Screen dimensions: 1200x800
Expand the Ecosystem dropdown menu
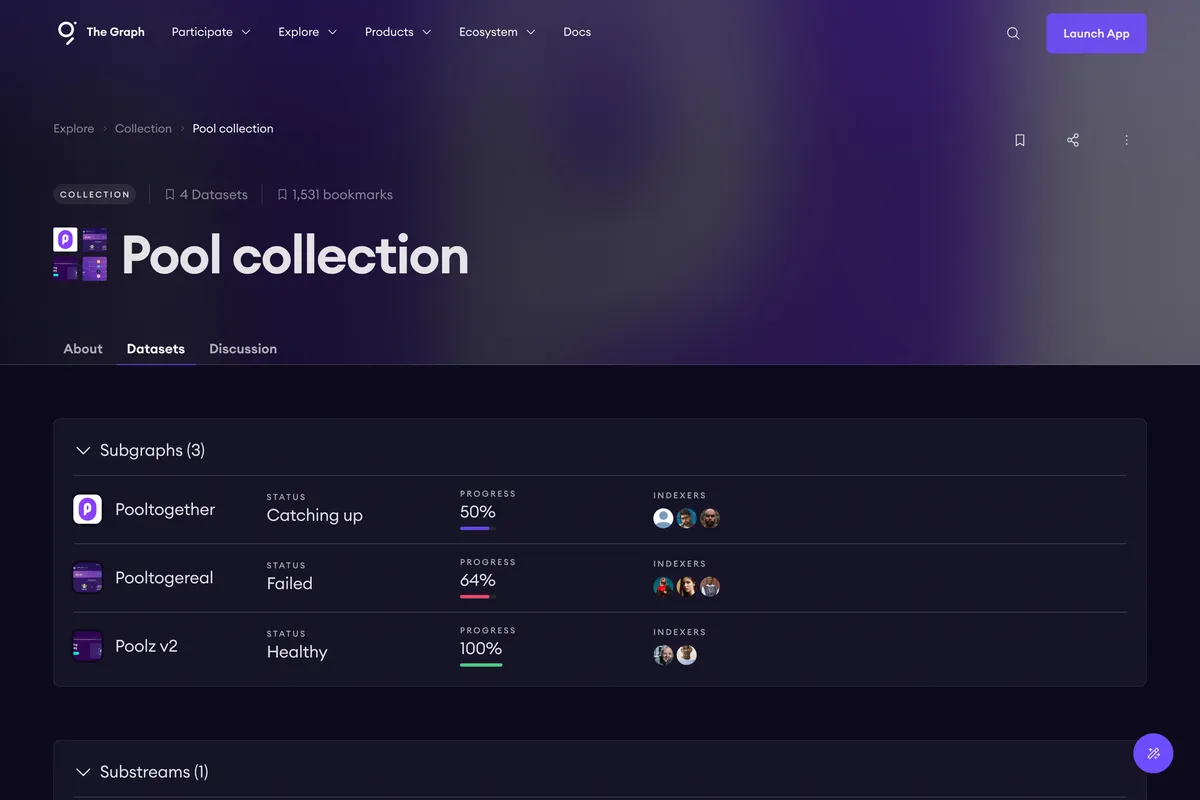tap(497, 32)
